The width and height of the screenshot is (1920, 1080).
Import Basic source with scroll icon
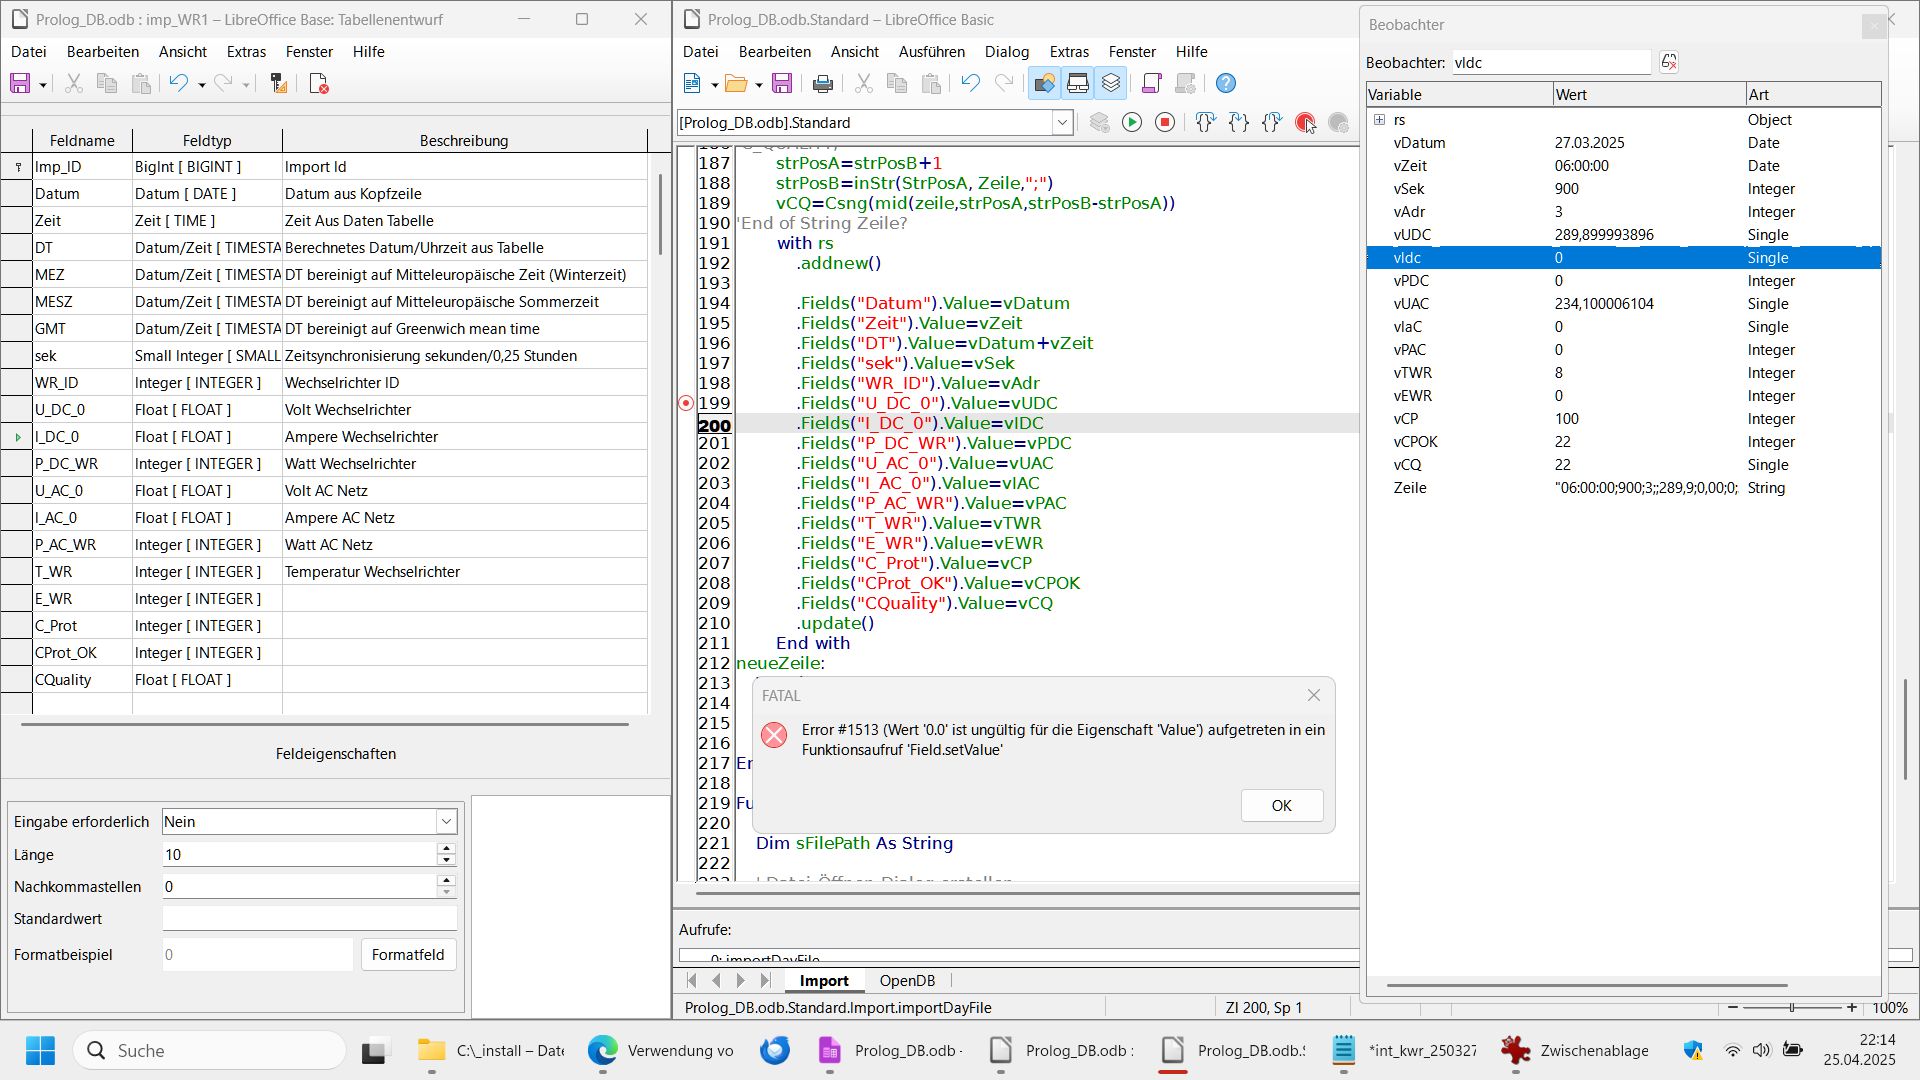tap(1151, 84)
